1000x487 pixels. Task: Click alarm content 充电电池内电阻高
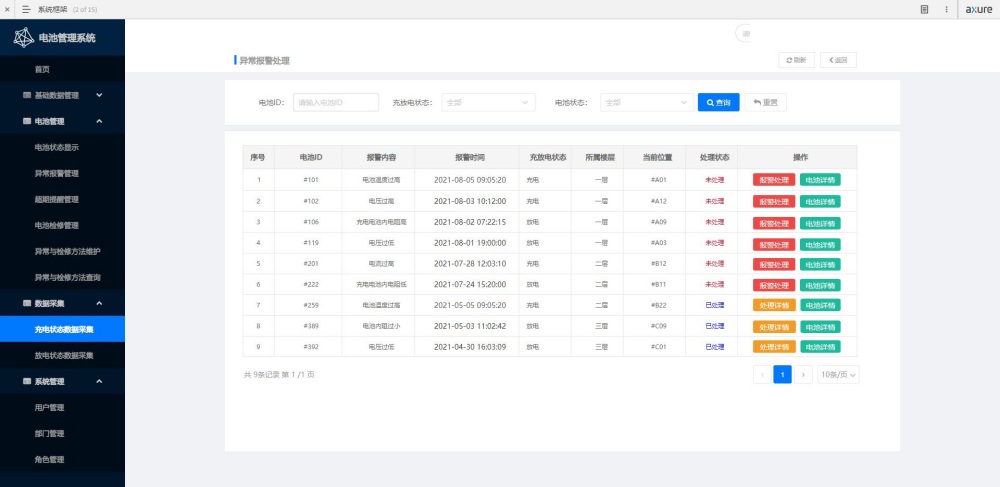click(381, 222)
